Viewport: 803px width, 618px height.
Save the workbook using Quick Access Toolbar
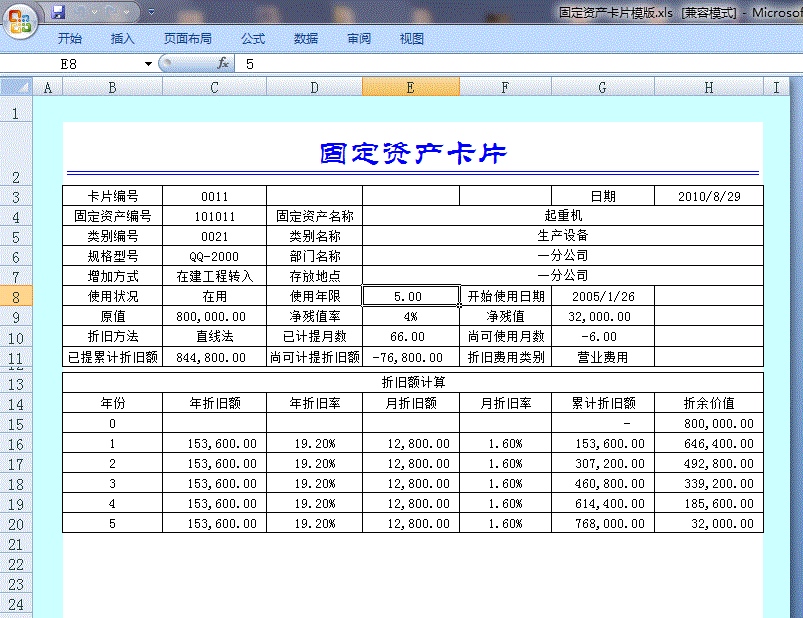(59, 11)
